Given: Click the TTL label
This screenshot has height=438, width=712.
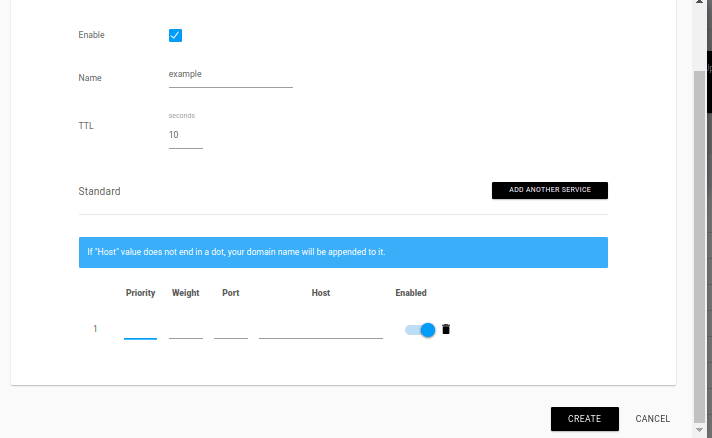Looking at the screenshot, I should [x=86, y=126].
